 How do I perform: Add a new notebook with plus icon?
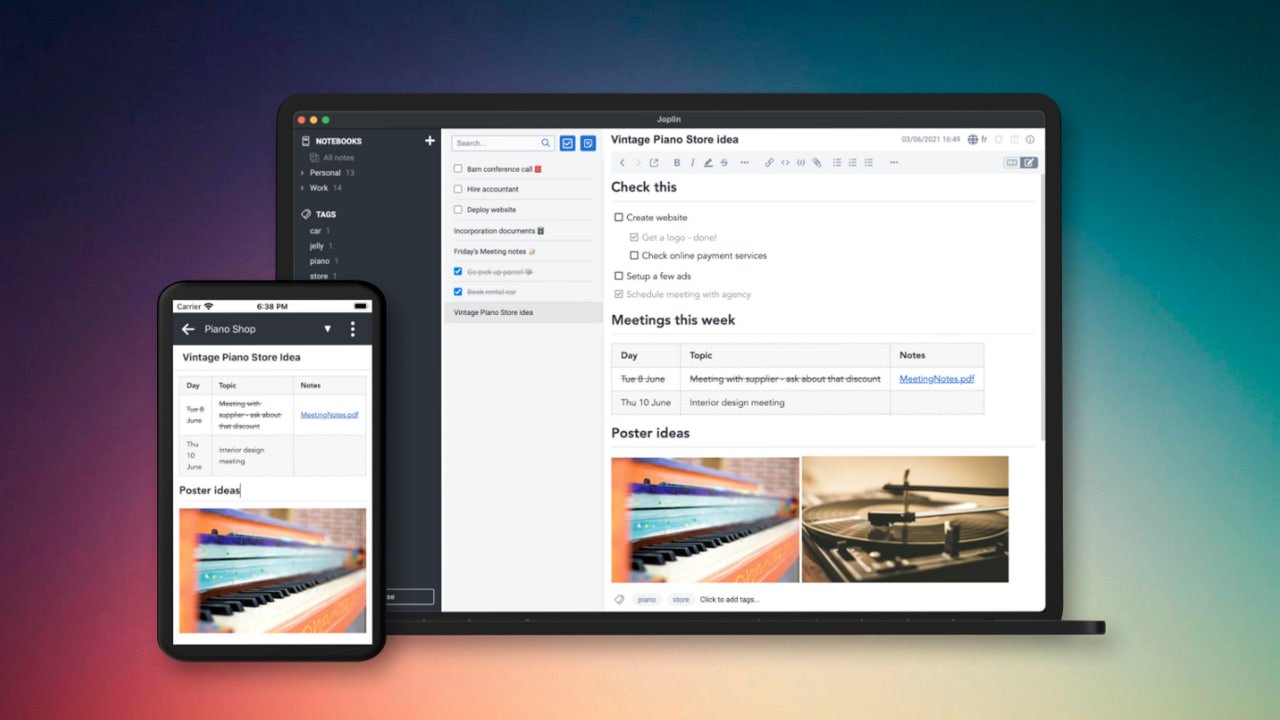(430, 141)
